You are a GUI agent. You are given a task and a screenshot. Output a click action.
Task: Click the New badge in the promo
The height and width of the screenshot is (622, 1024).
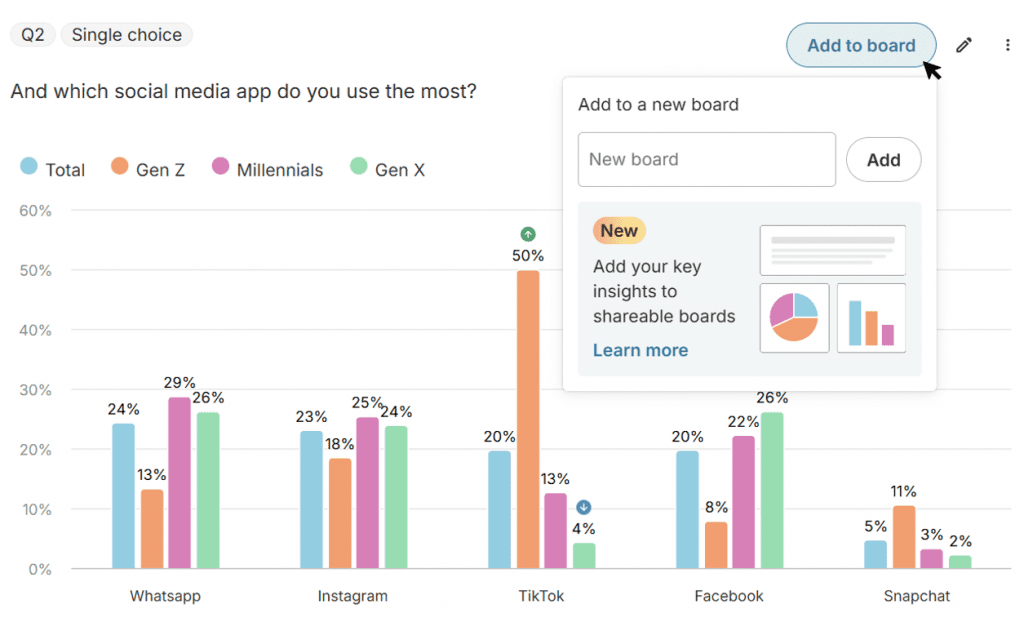pos(619,231)
